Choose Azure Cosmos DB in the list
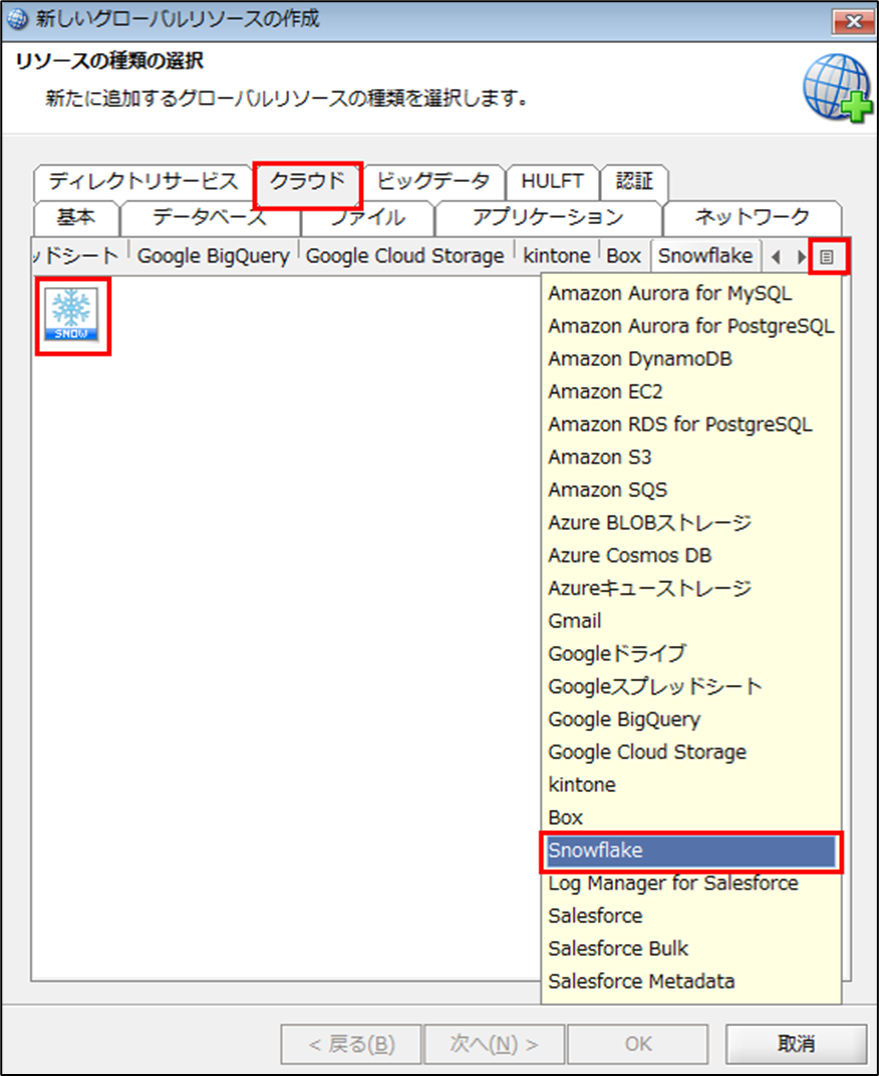 (x=691, y=555)
